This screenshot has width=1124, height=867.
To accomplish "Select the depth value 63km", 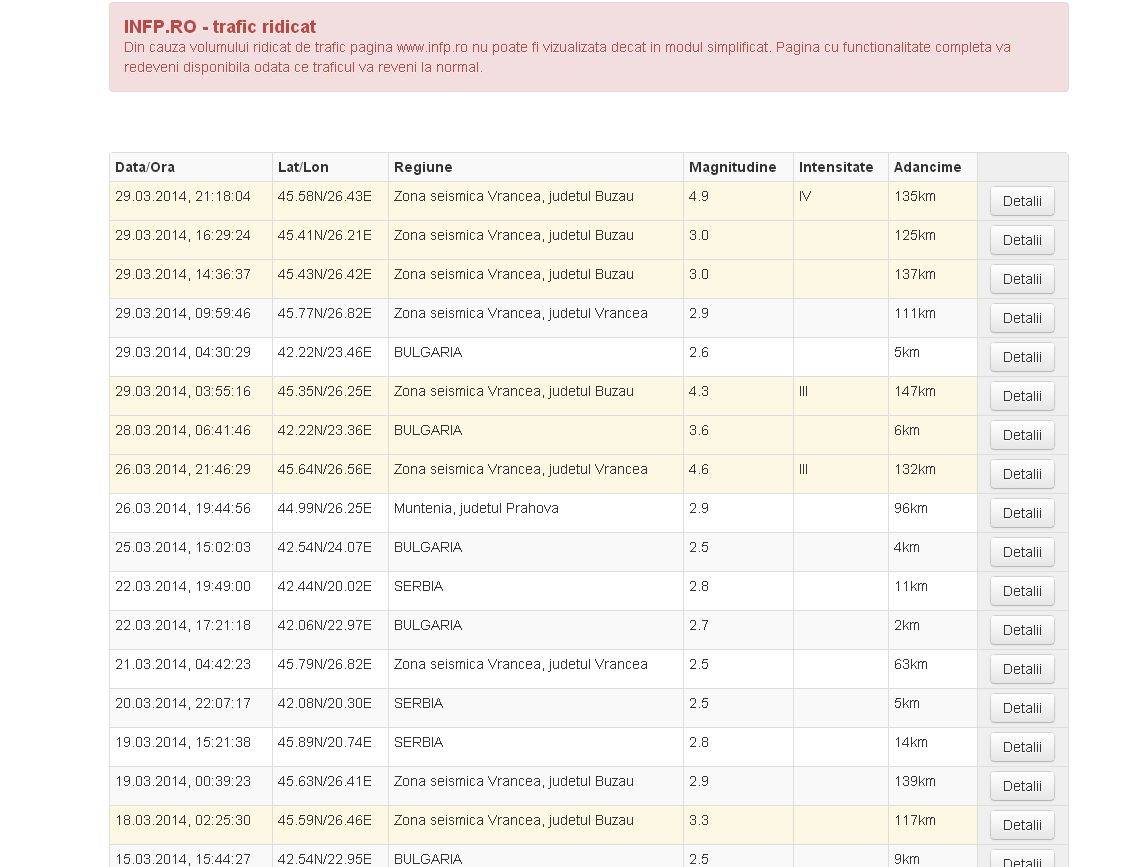I will tap(910, 664).
